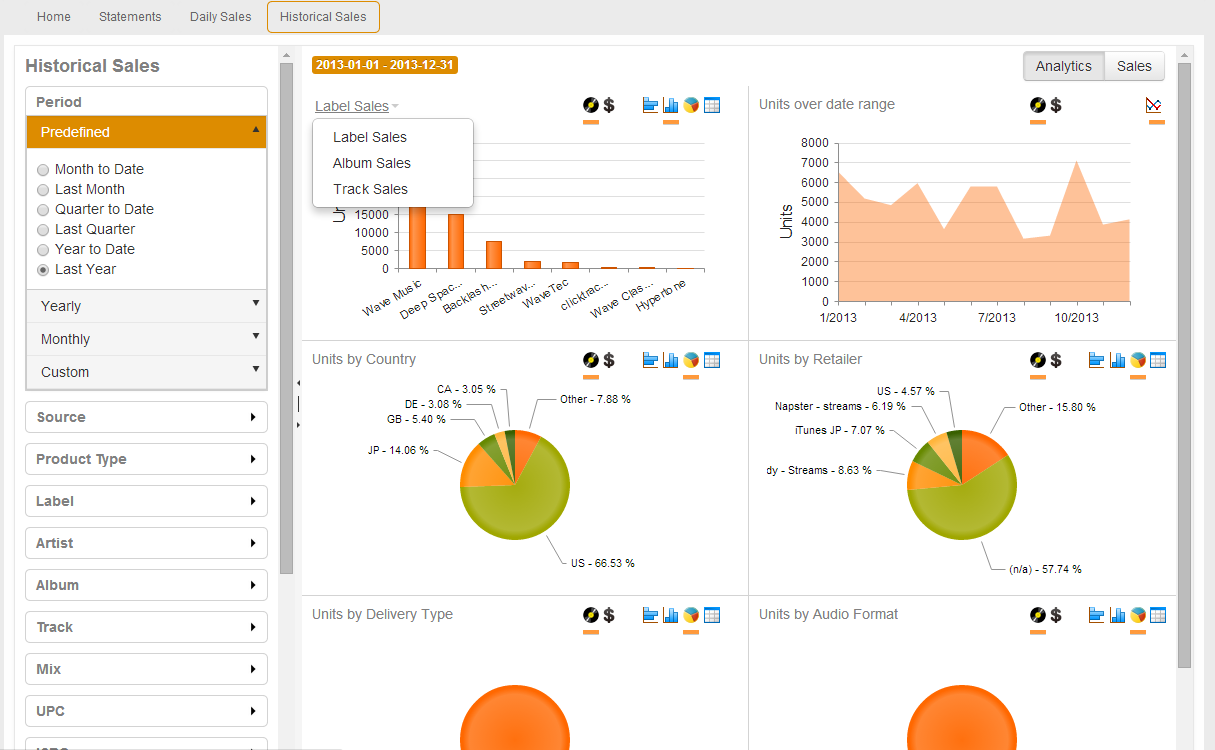Select the Last Year period
Image resolution: width=1215 pixels, height=750 pixels.
click(x=43, y=270)
